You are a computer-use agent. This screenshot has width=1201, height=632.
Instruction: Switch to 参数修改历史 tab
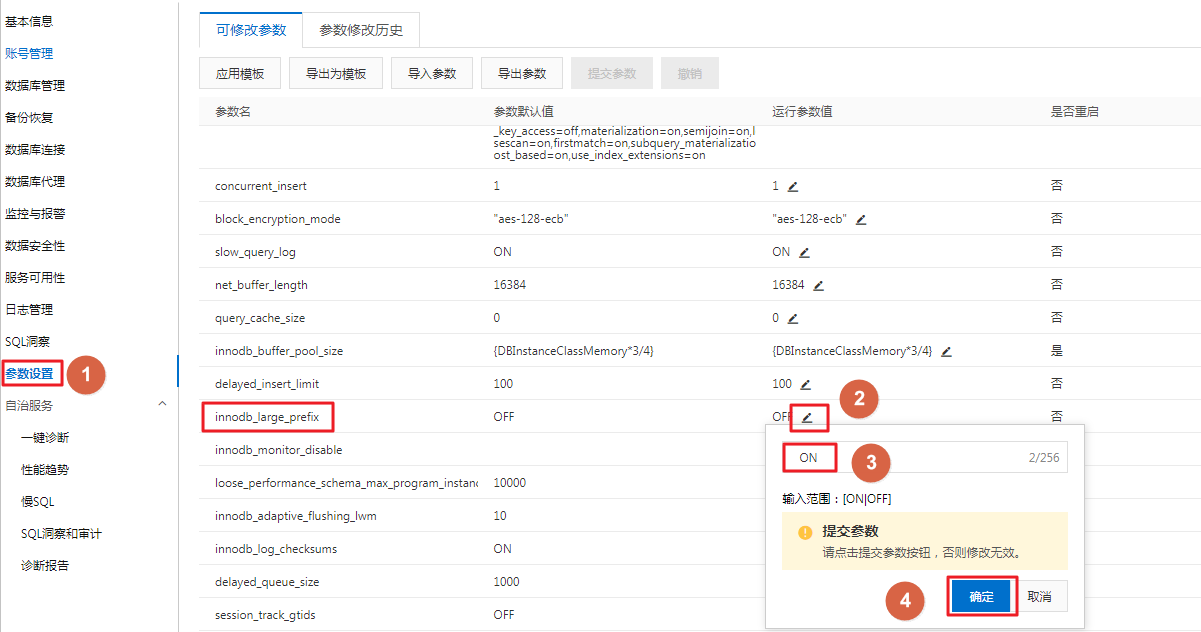[361, 30]
